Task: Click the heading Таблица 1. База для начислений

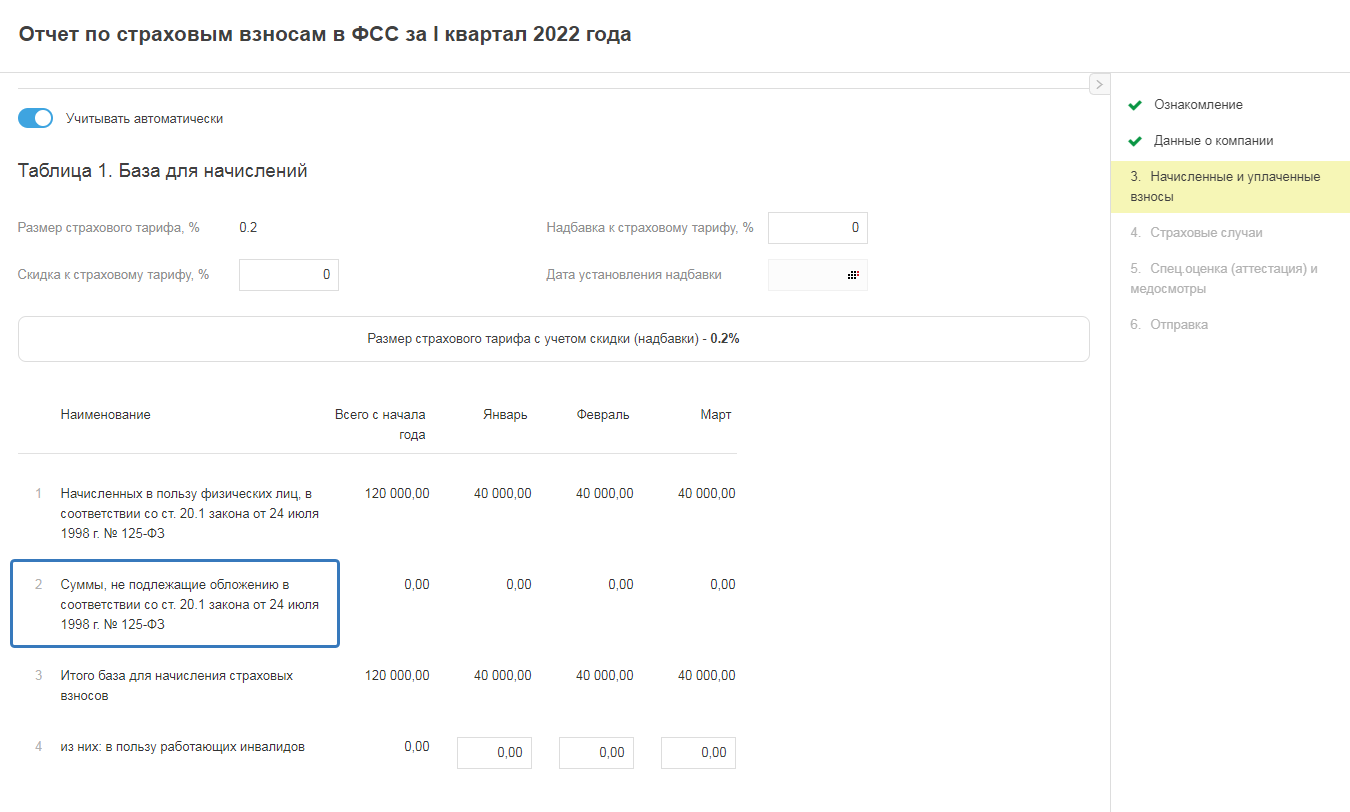Action: click(x=163, y=171)
